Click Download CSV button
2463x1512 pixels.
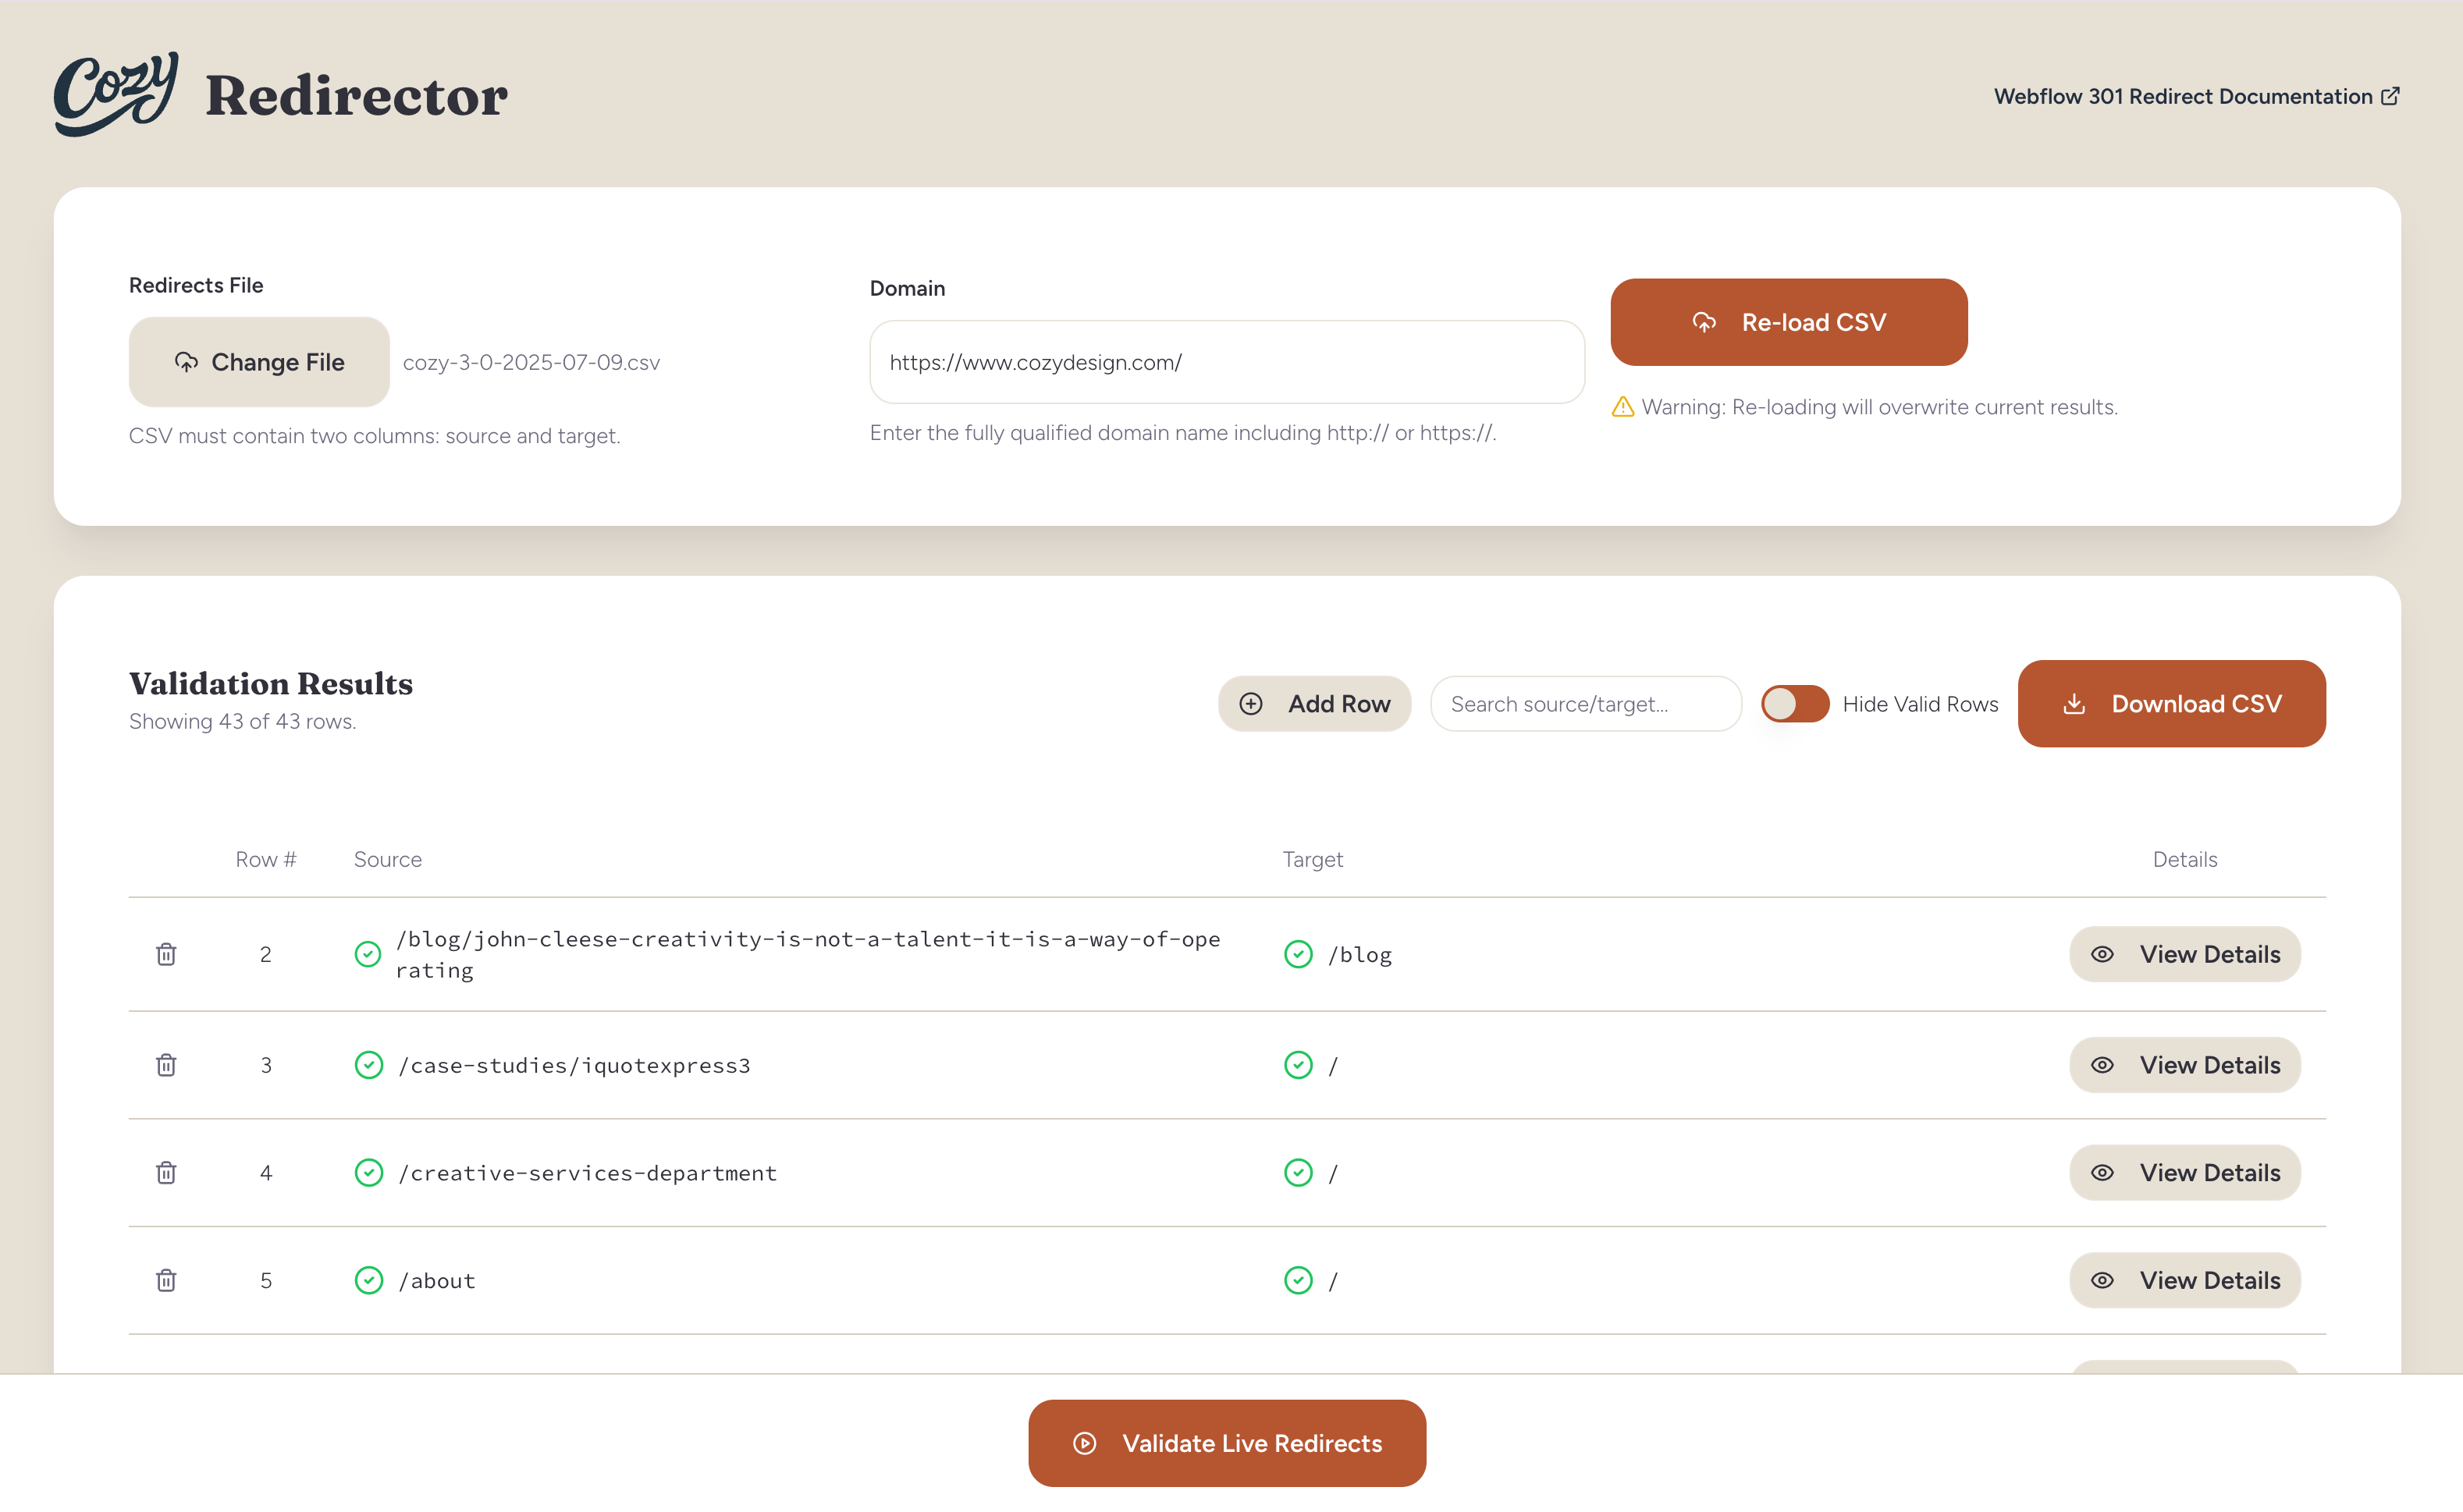tap(2171, 704)
